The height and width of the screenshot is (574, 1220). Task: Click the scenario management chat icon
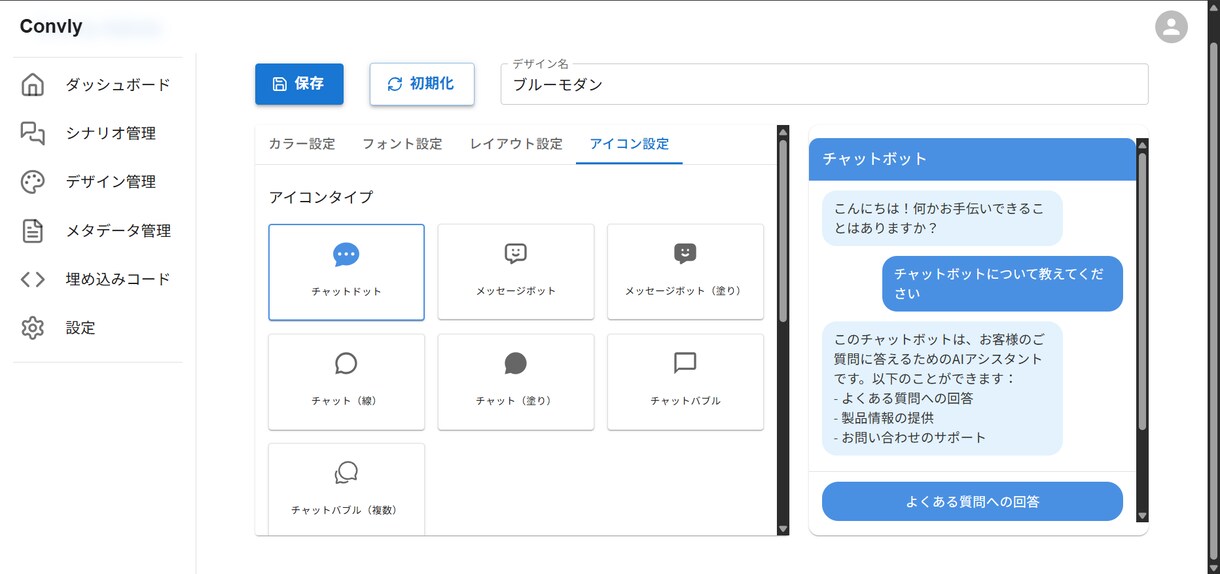click(x=33, y=133)
